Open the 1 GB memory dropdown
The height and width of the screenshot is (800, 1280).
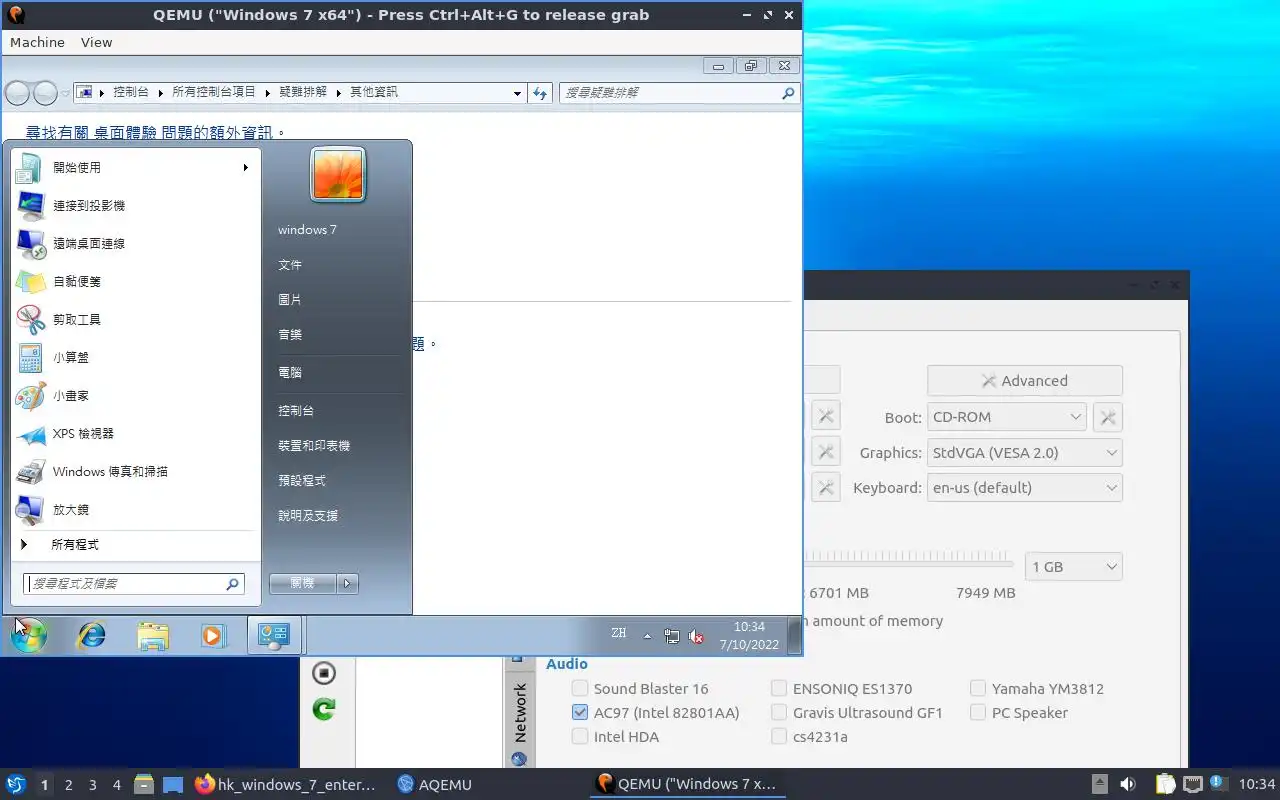click(x=1074, y=567)
